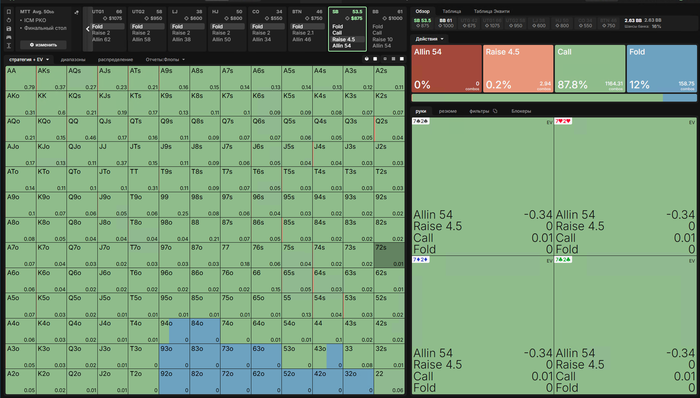
Task: Click the tag icon next to фильтры
Action: coord(495,111)
